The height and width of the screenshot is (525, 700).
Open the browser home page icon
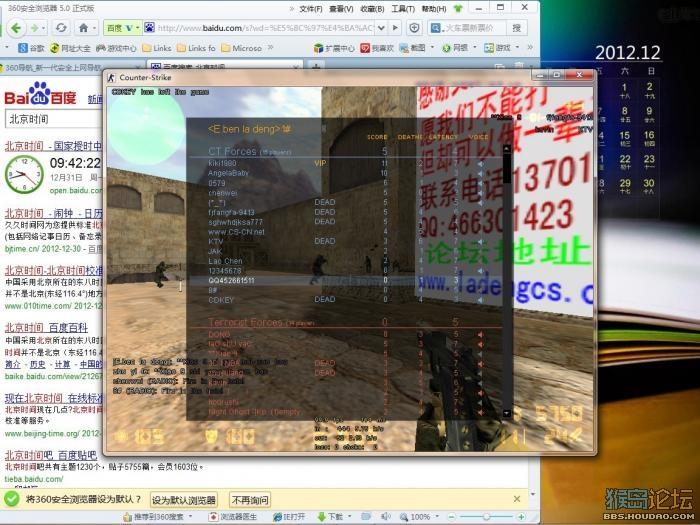83,28
